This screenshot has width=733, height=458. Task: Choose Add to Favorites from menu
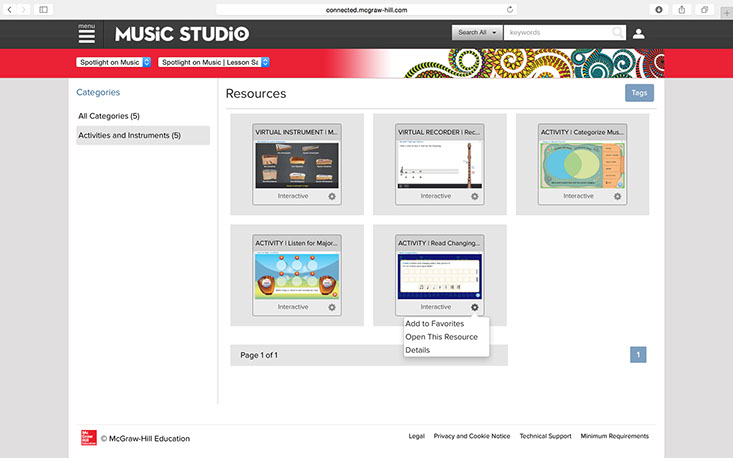tap(435, 323)
